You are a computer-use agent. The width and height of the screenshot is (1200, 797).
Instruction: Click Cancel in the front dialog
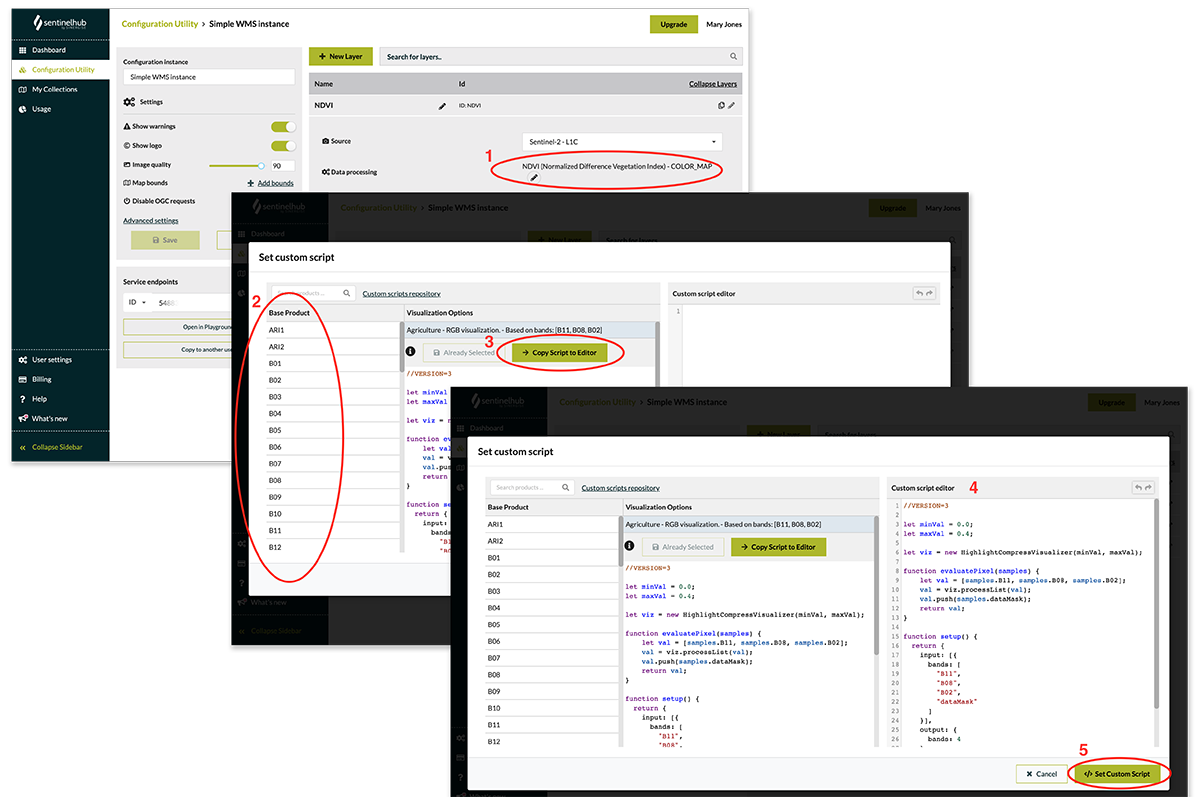[x=1041, y=774]
